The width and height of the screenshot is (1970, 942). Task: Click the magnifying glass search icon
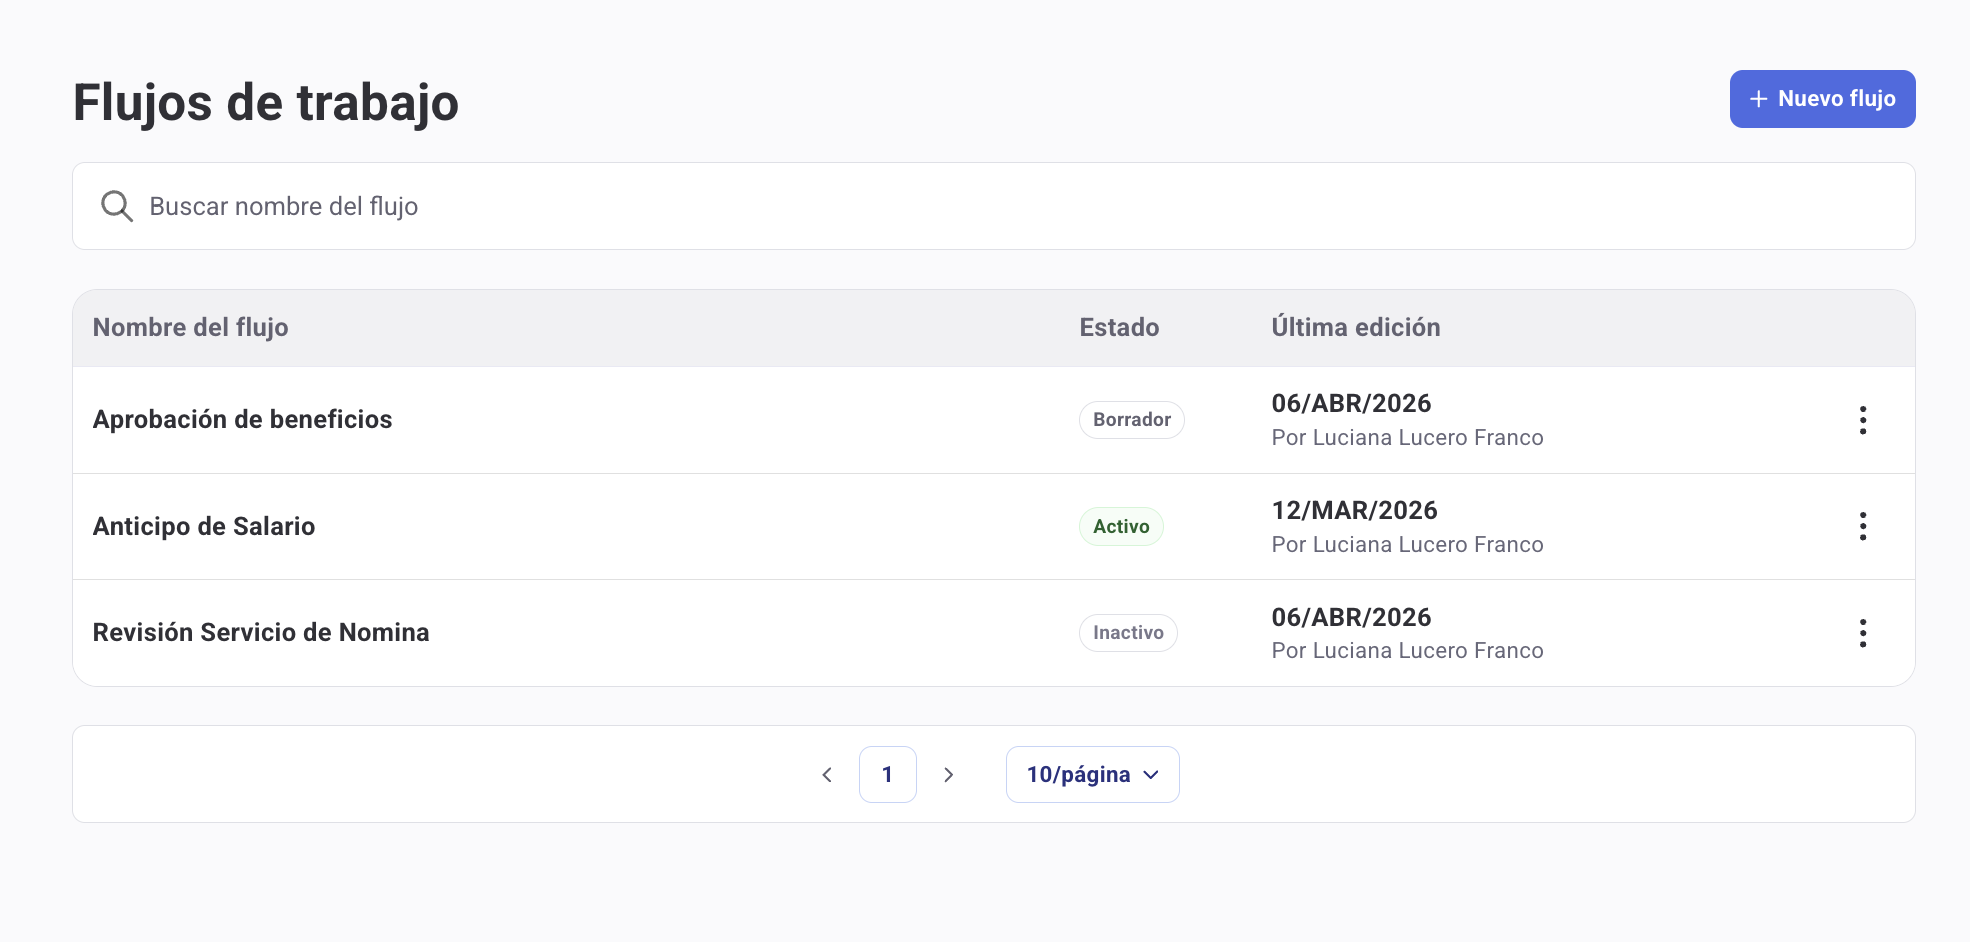pyautogui.click(x=117, y=206)
